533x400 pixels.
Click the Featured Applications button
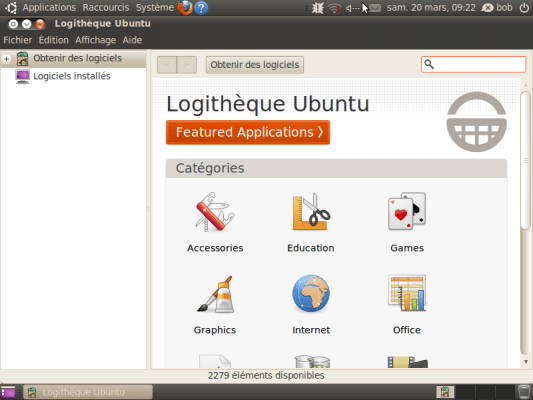pos(248,132)
